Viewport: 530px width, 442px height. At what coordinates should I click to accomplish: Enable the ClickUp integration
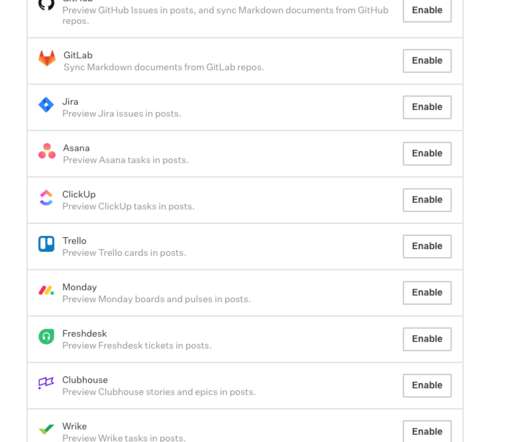427,200
